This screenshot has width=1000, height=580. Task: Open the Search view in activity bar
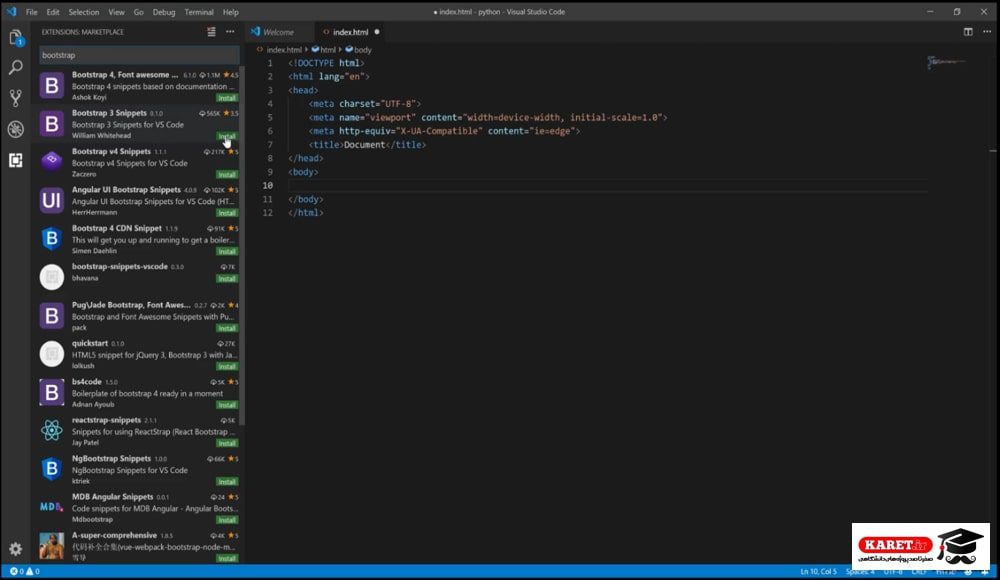coord(16,67)
